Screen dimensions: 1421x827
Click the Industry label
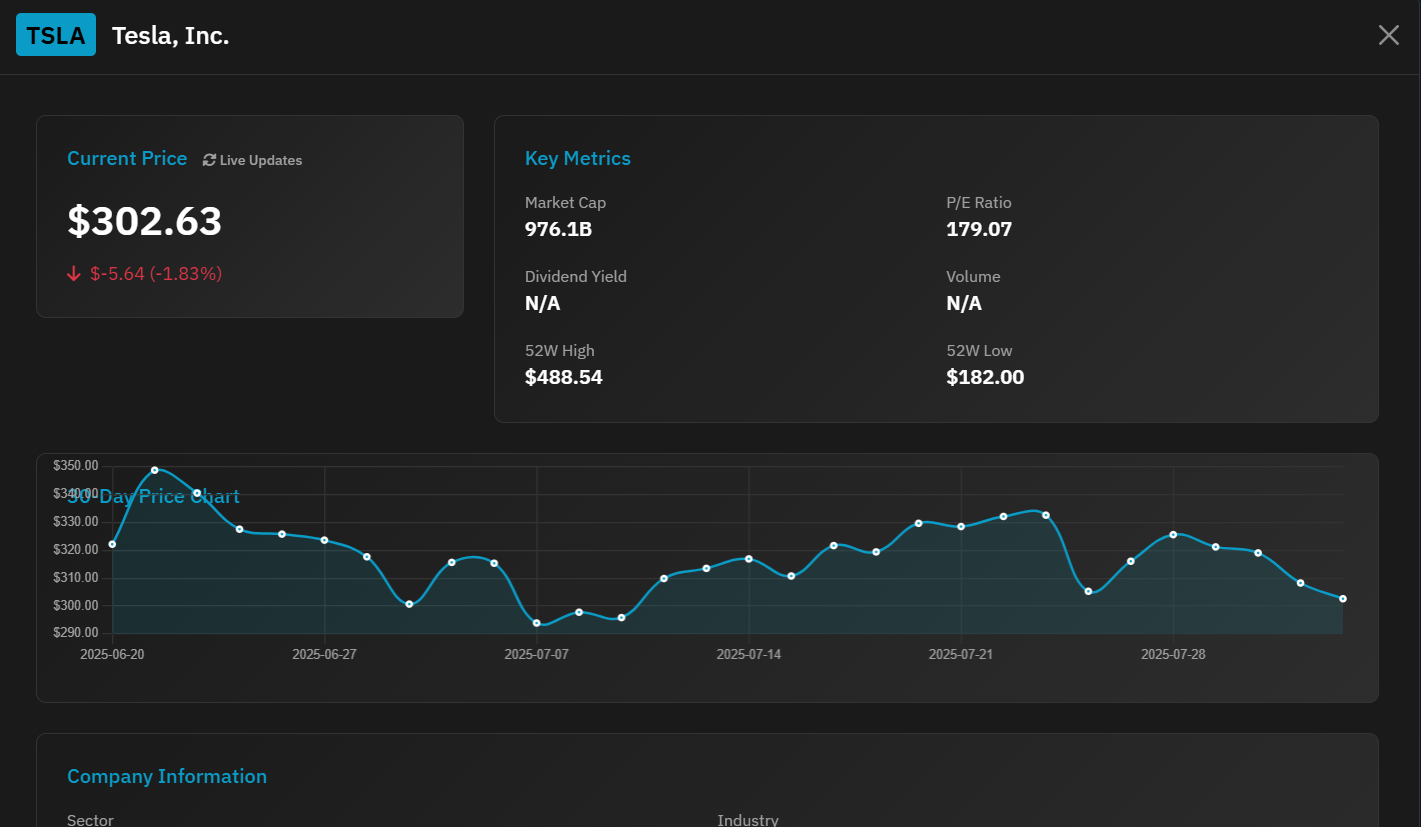(x=748, y=820)
